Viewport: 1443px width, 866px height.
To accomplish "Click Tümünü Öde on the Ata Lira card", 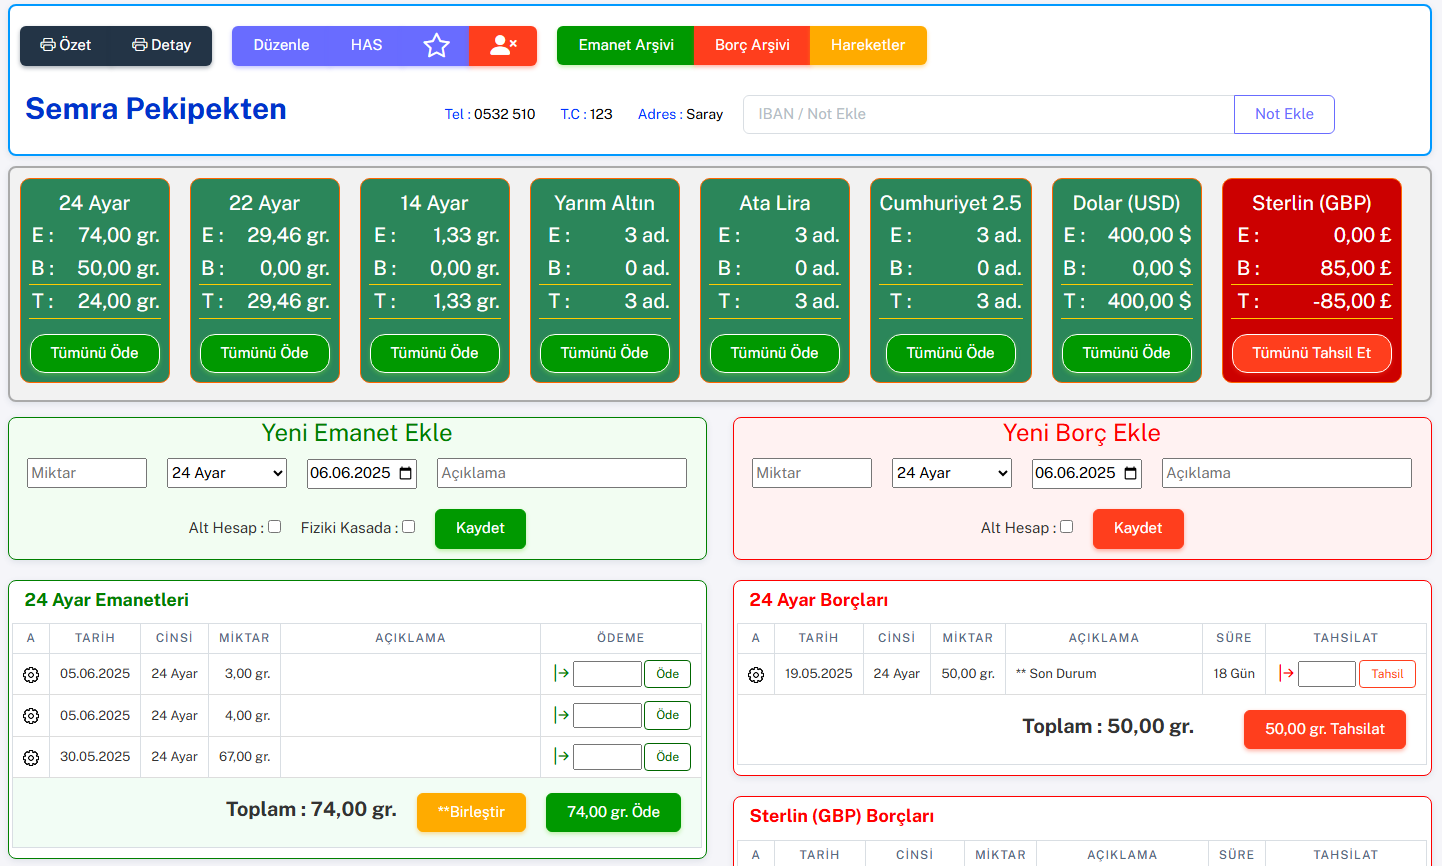I will (x=775, y=353).
